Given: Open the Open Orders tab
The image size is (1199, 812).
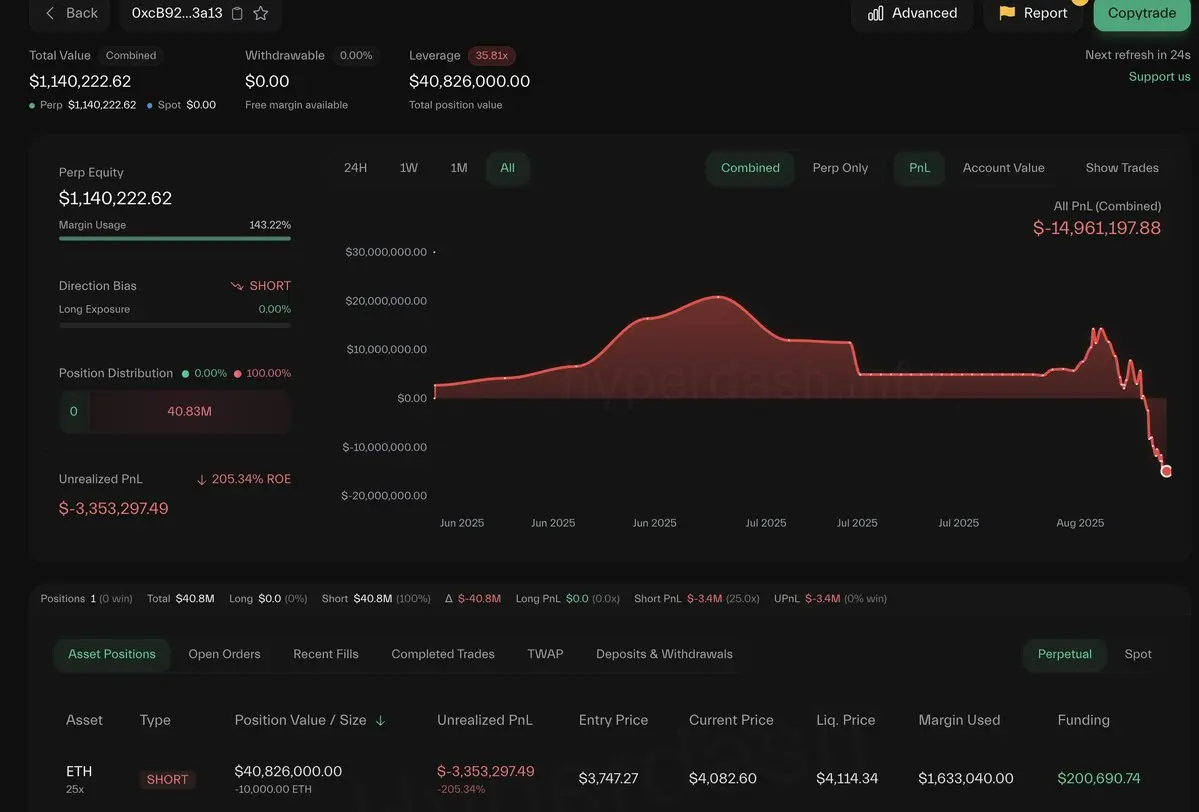Looking at the screenshot, I should [224, 654].
